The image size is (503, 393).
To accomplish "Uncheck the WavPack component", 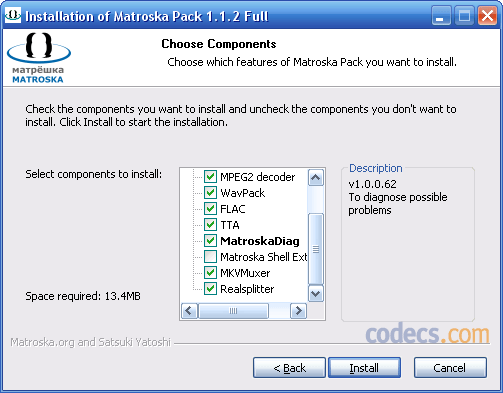I will click(210, 192).
